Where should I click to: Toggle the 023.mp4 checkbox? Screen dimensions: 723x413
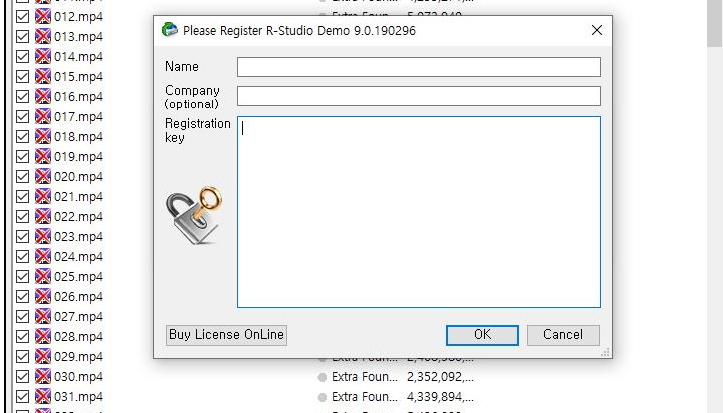click(x=22, y=236)
